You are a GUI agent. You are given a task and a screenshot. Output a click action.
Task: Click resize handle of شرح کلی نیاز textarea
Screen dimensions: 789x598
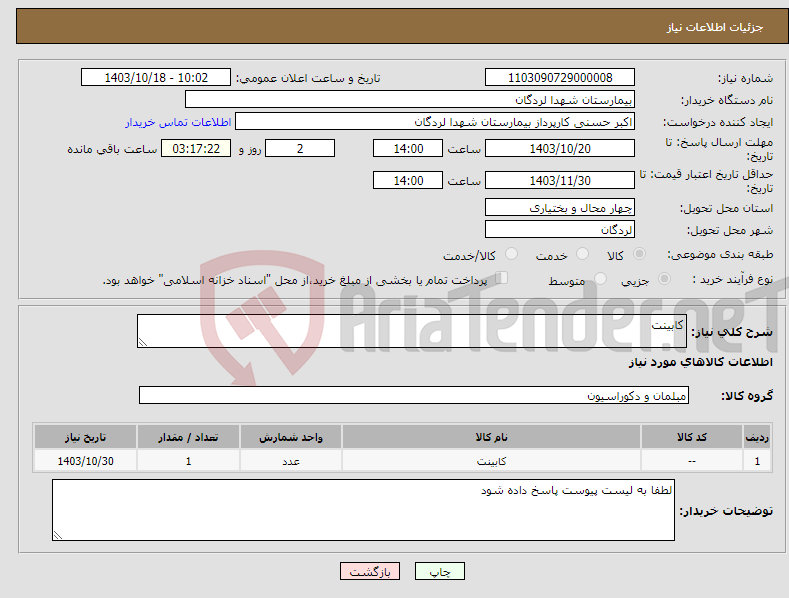tap(143, 342)
